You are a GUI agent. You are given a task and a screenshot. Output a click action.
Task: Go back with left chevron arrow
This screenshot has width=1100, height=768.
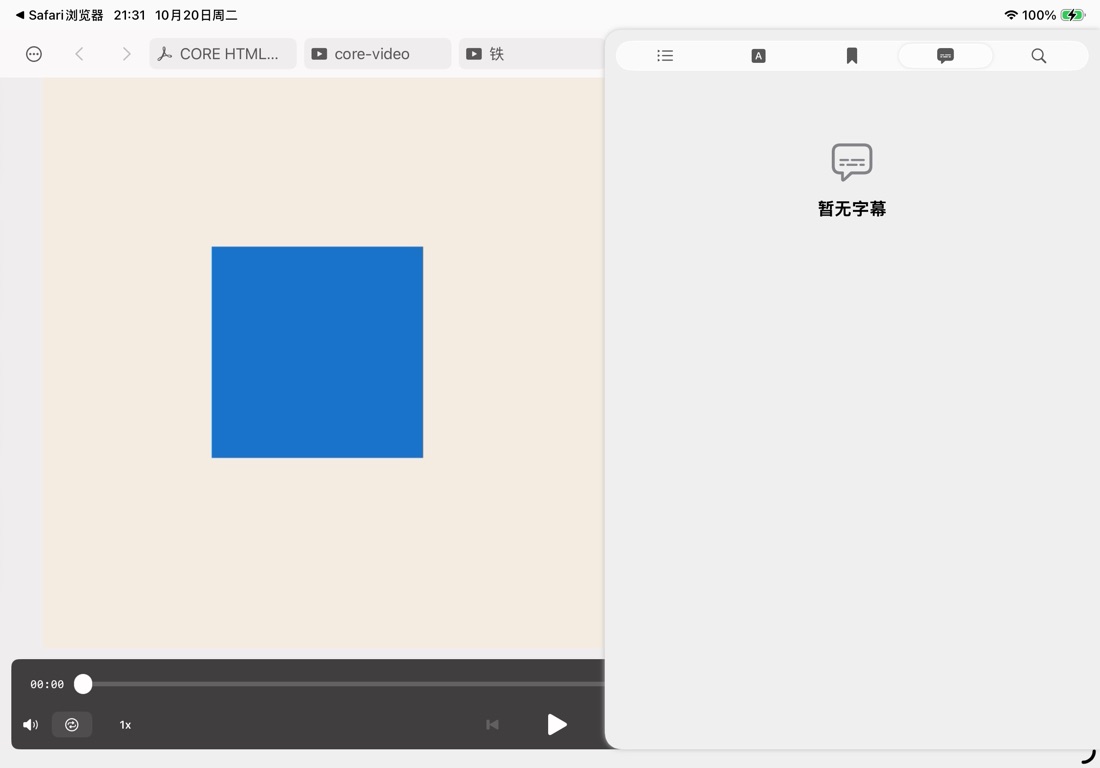[79, 54]
